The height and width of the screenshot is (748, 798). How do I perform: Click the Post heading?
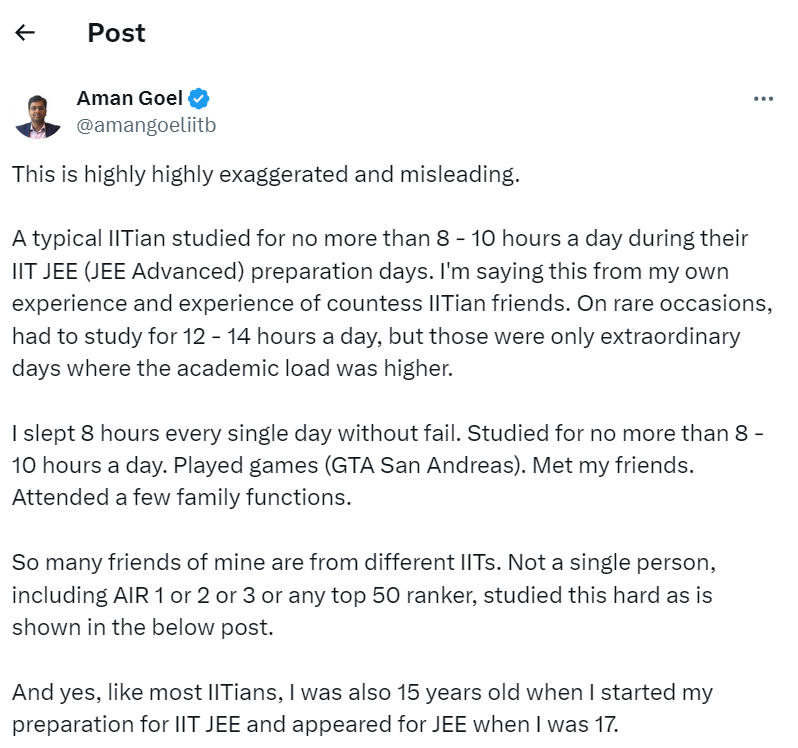[x=116, y=33]
